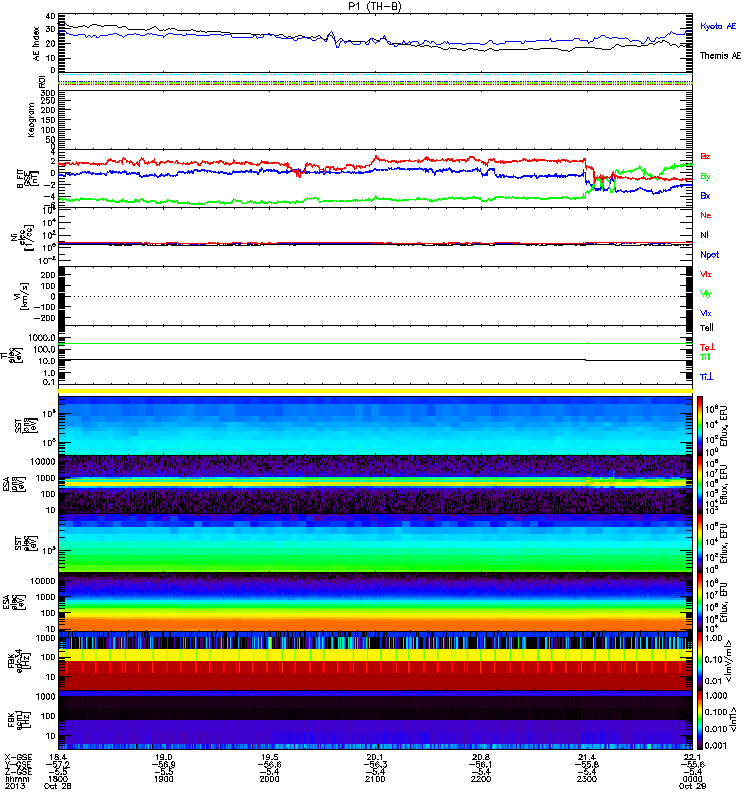Click the "AE Index" y-axis label

click(x=36, y=44)
